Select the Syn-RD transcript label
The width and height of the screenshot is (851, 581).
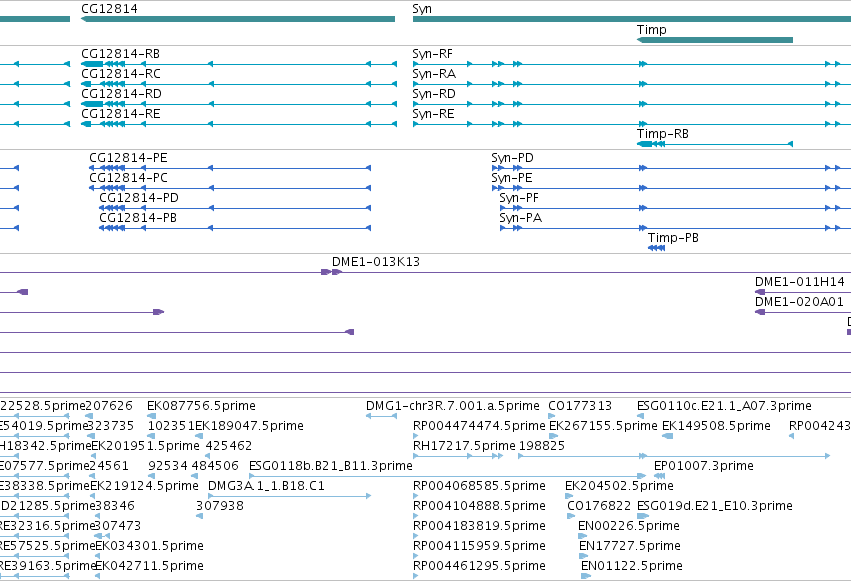point(434,94)
